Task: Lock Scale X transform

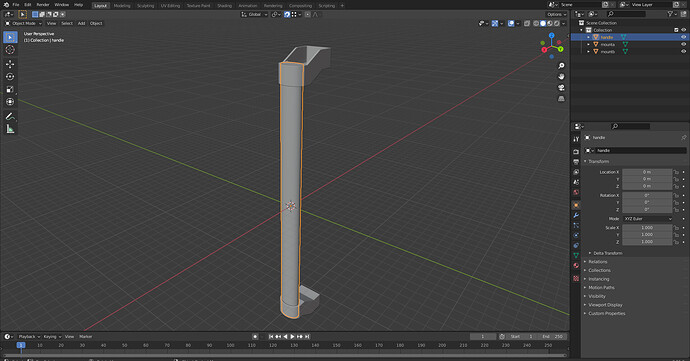Action: [x=676, y=228]
